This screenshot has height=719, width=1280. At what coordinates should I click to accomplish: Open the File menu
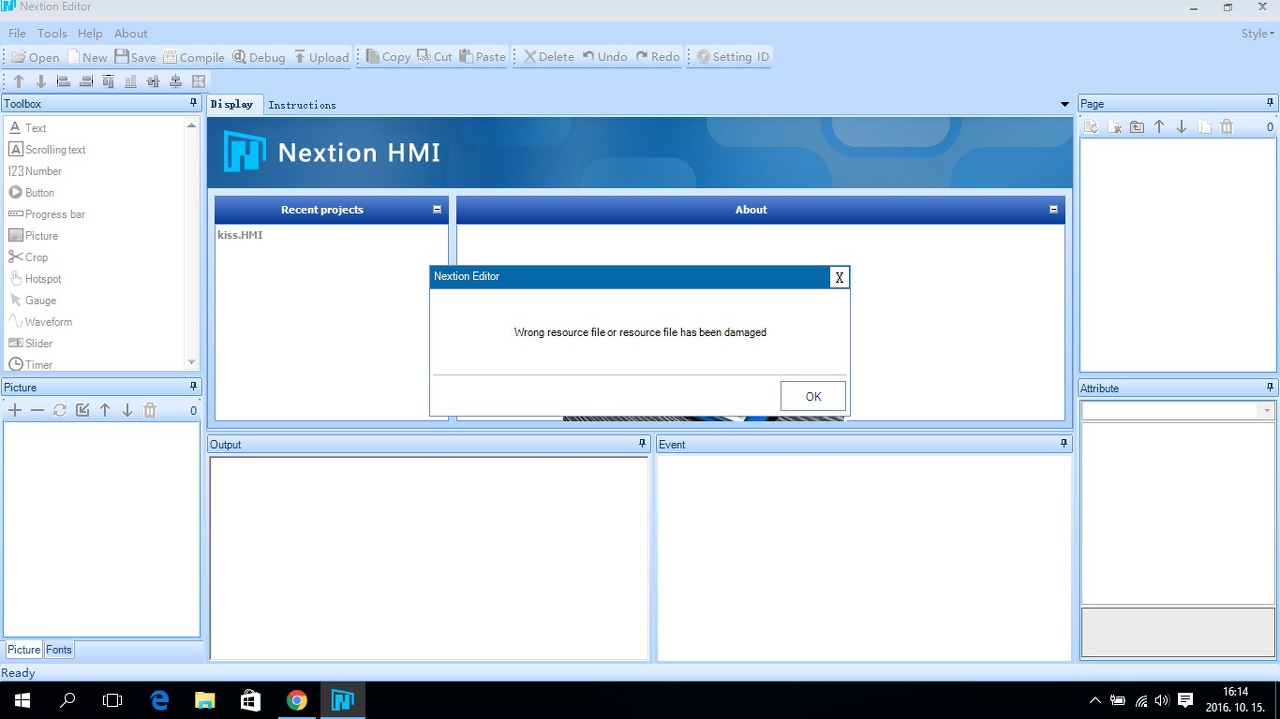pyautogui.click(x=17, y=33)
